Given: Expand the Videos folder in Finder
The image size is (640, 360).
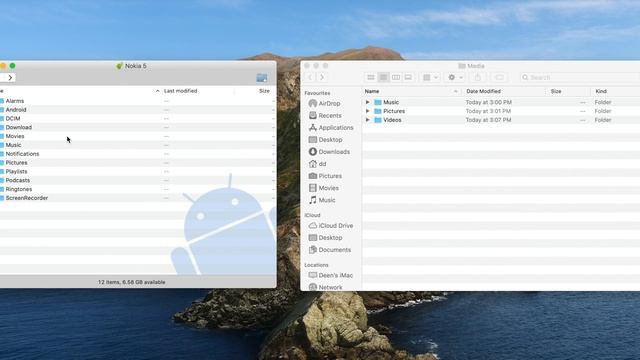Looking at the screenshot, I should tap(367, 120).
